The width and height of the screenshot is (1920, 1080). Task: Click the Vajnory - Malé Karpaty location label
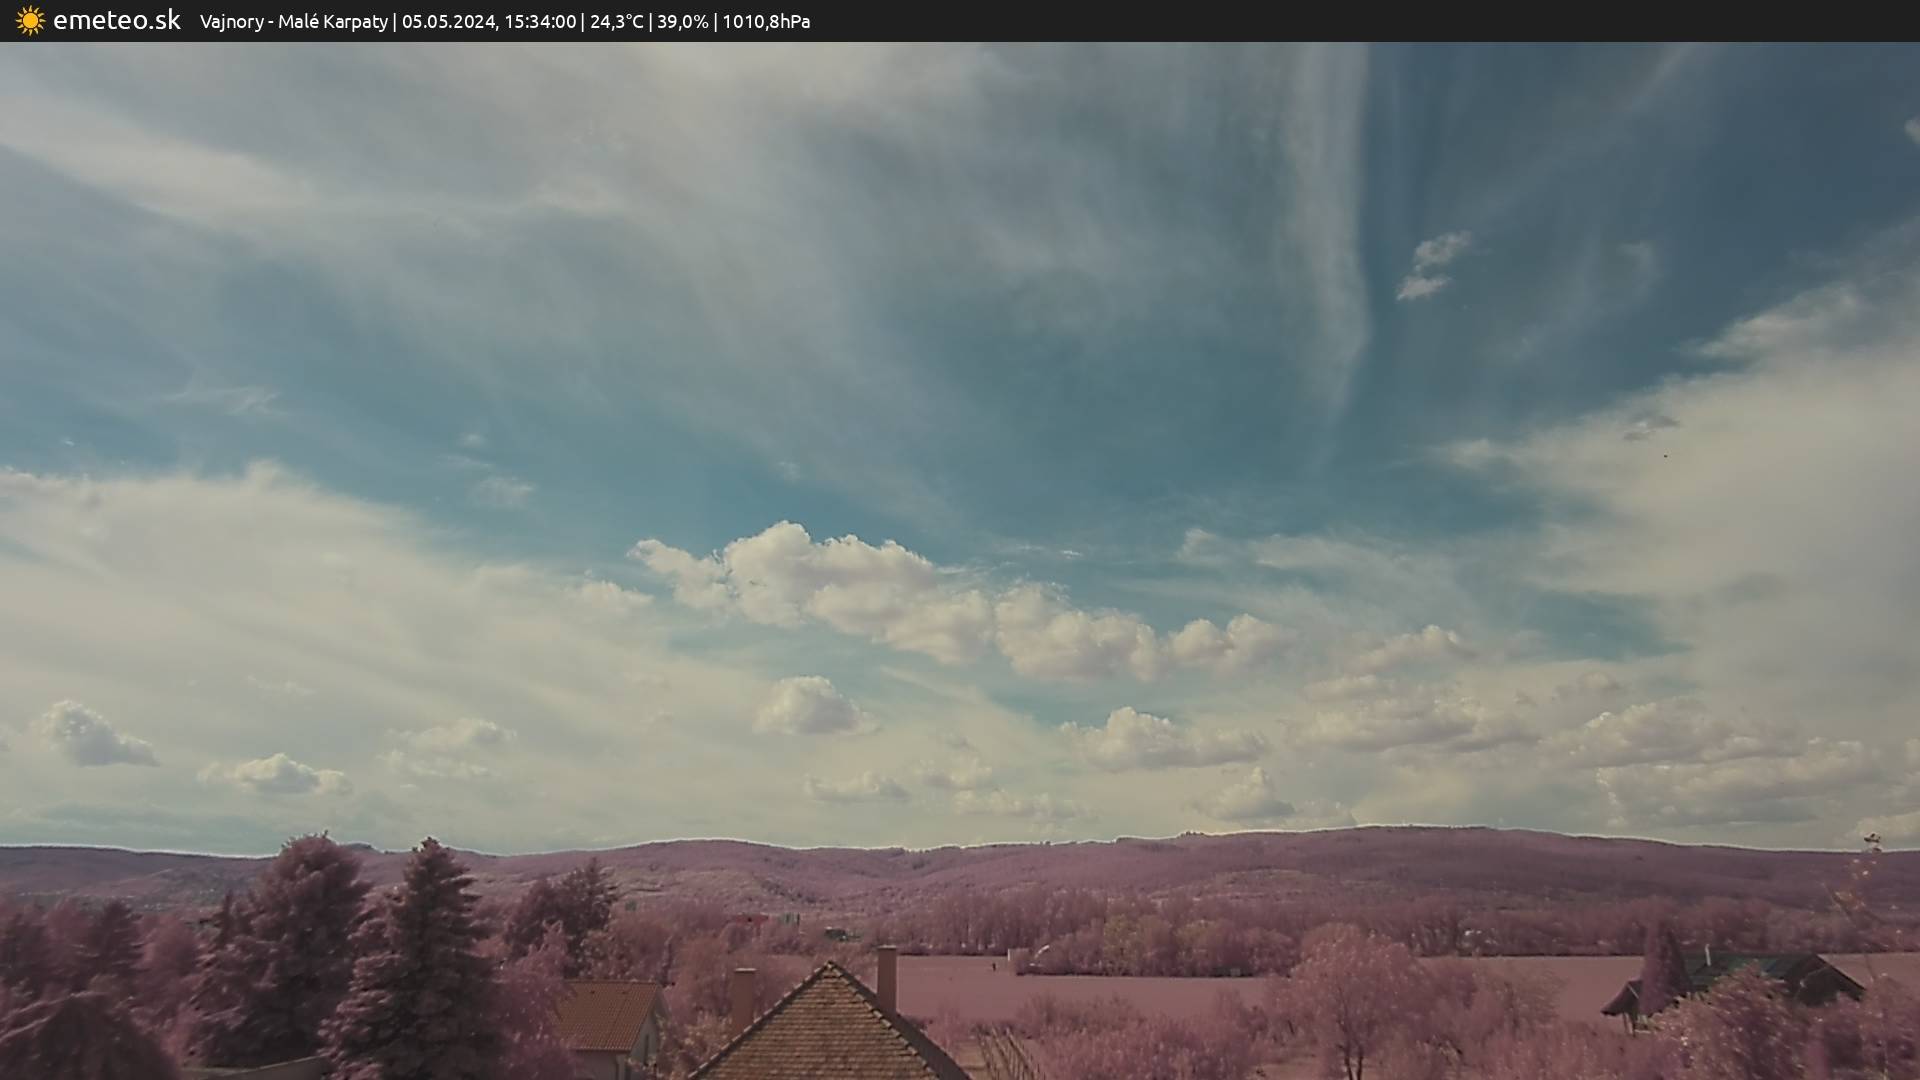293,22
